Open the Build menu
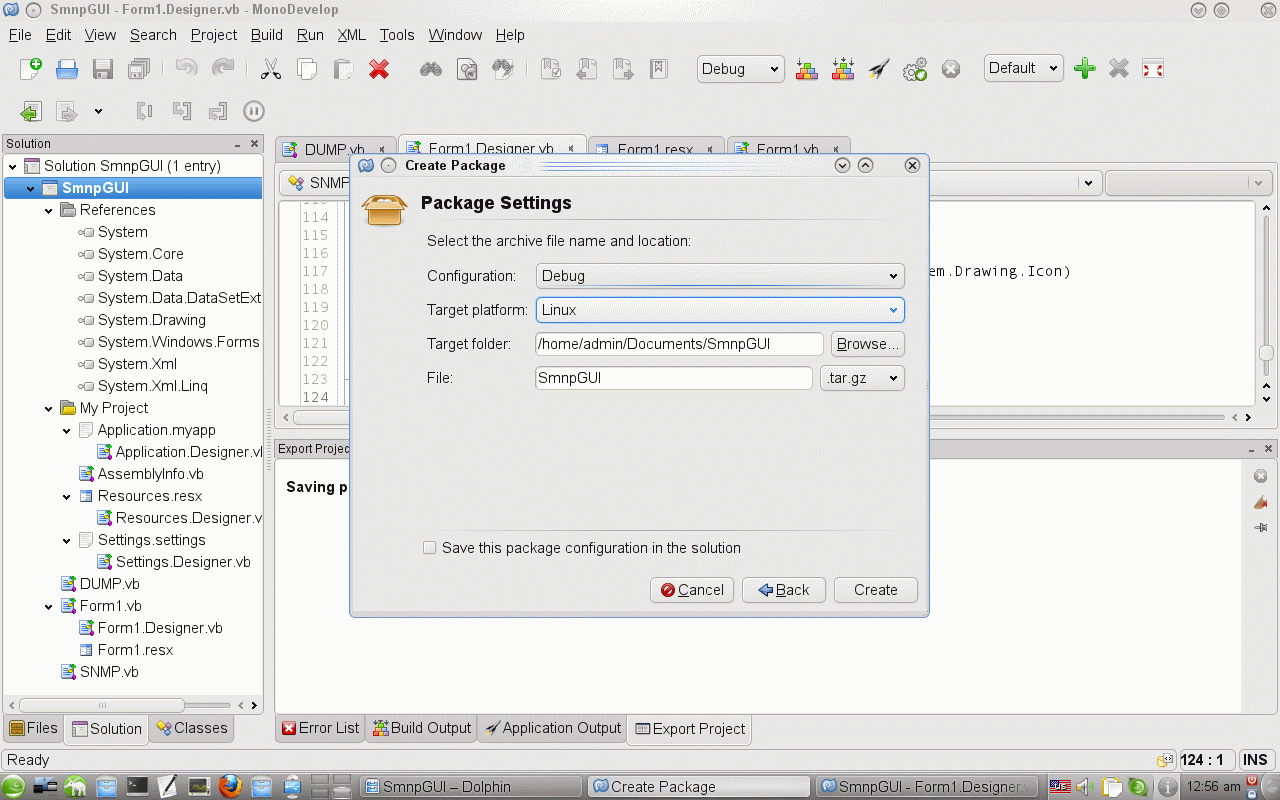 point(267,35)
